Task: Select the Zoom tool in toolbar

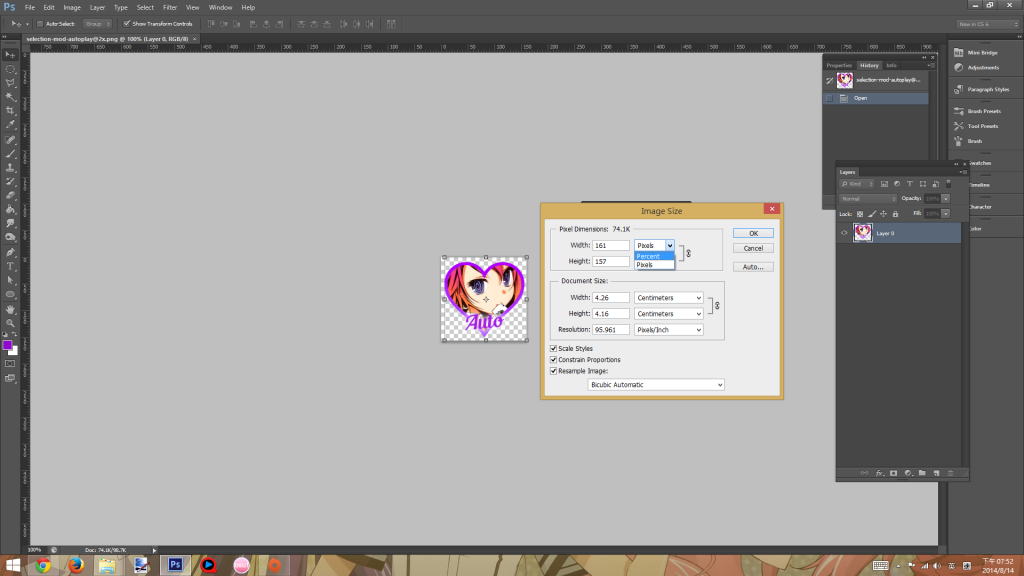Action: (10, 323)
